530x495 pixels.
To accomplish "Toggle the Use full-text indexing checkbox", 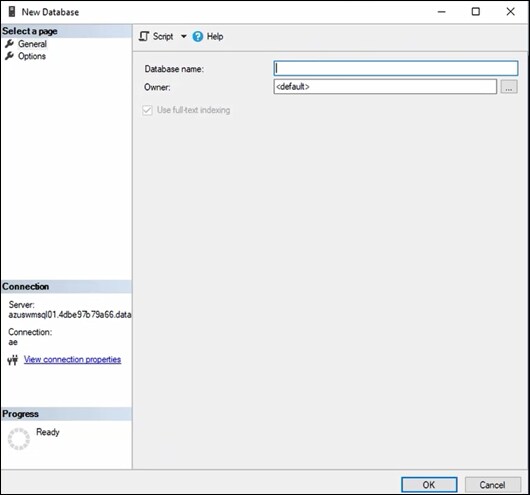I will pos(147,110).
